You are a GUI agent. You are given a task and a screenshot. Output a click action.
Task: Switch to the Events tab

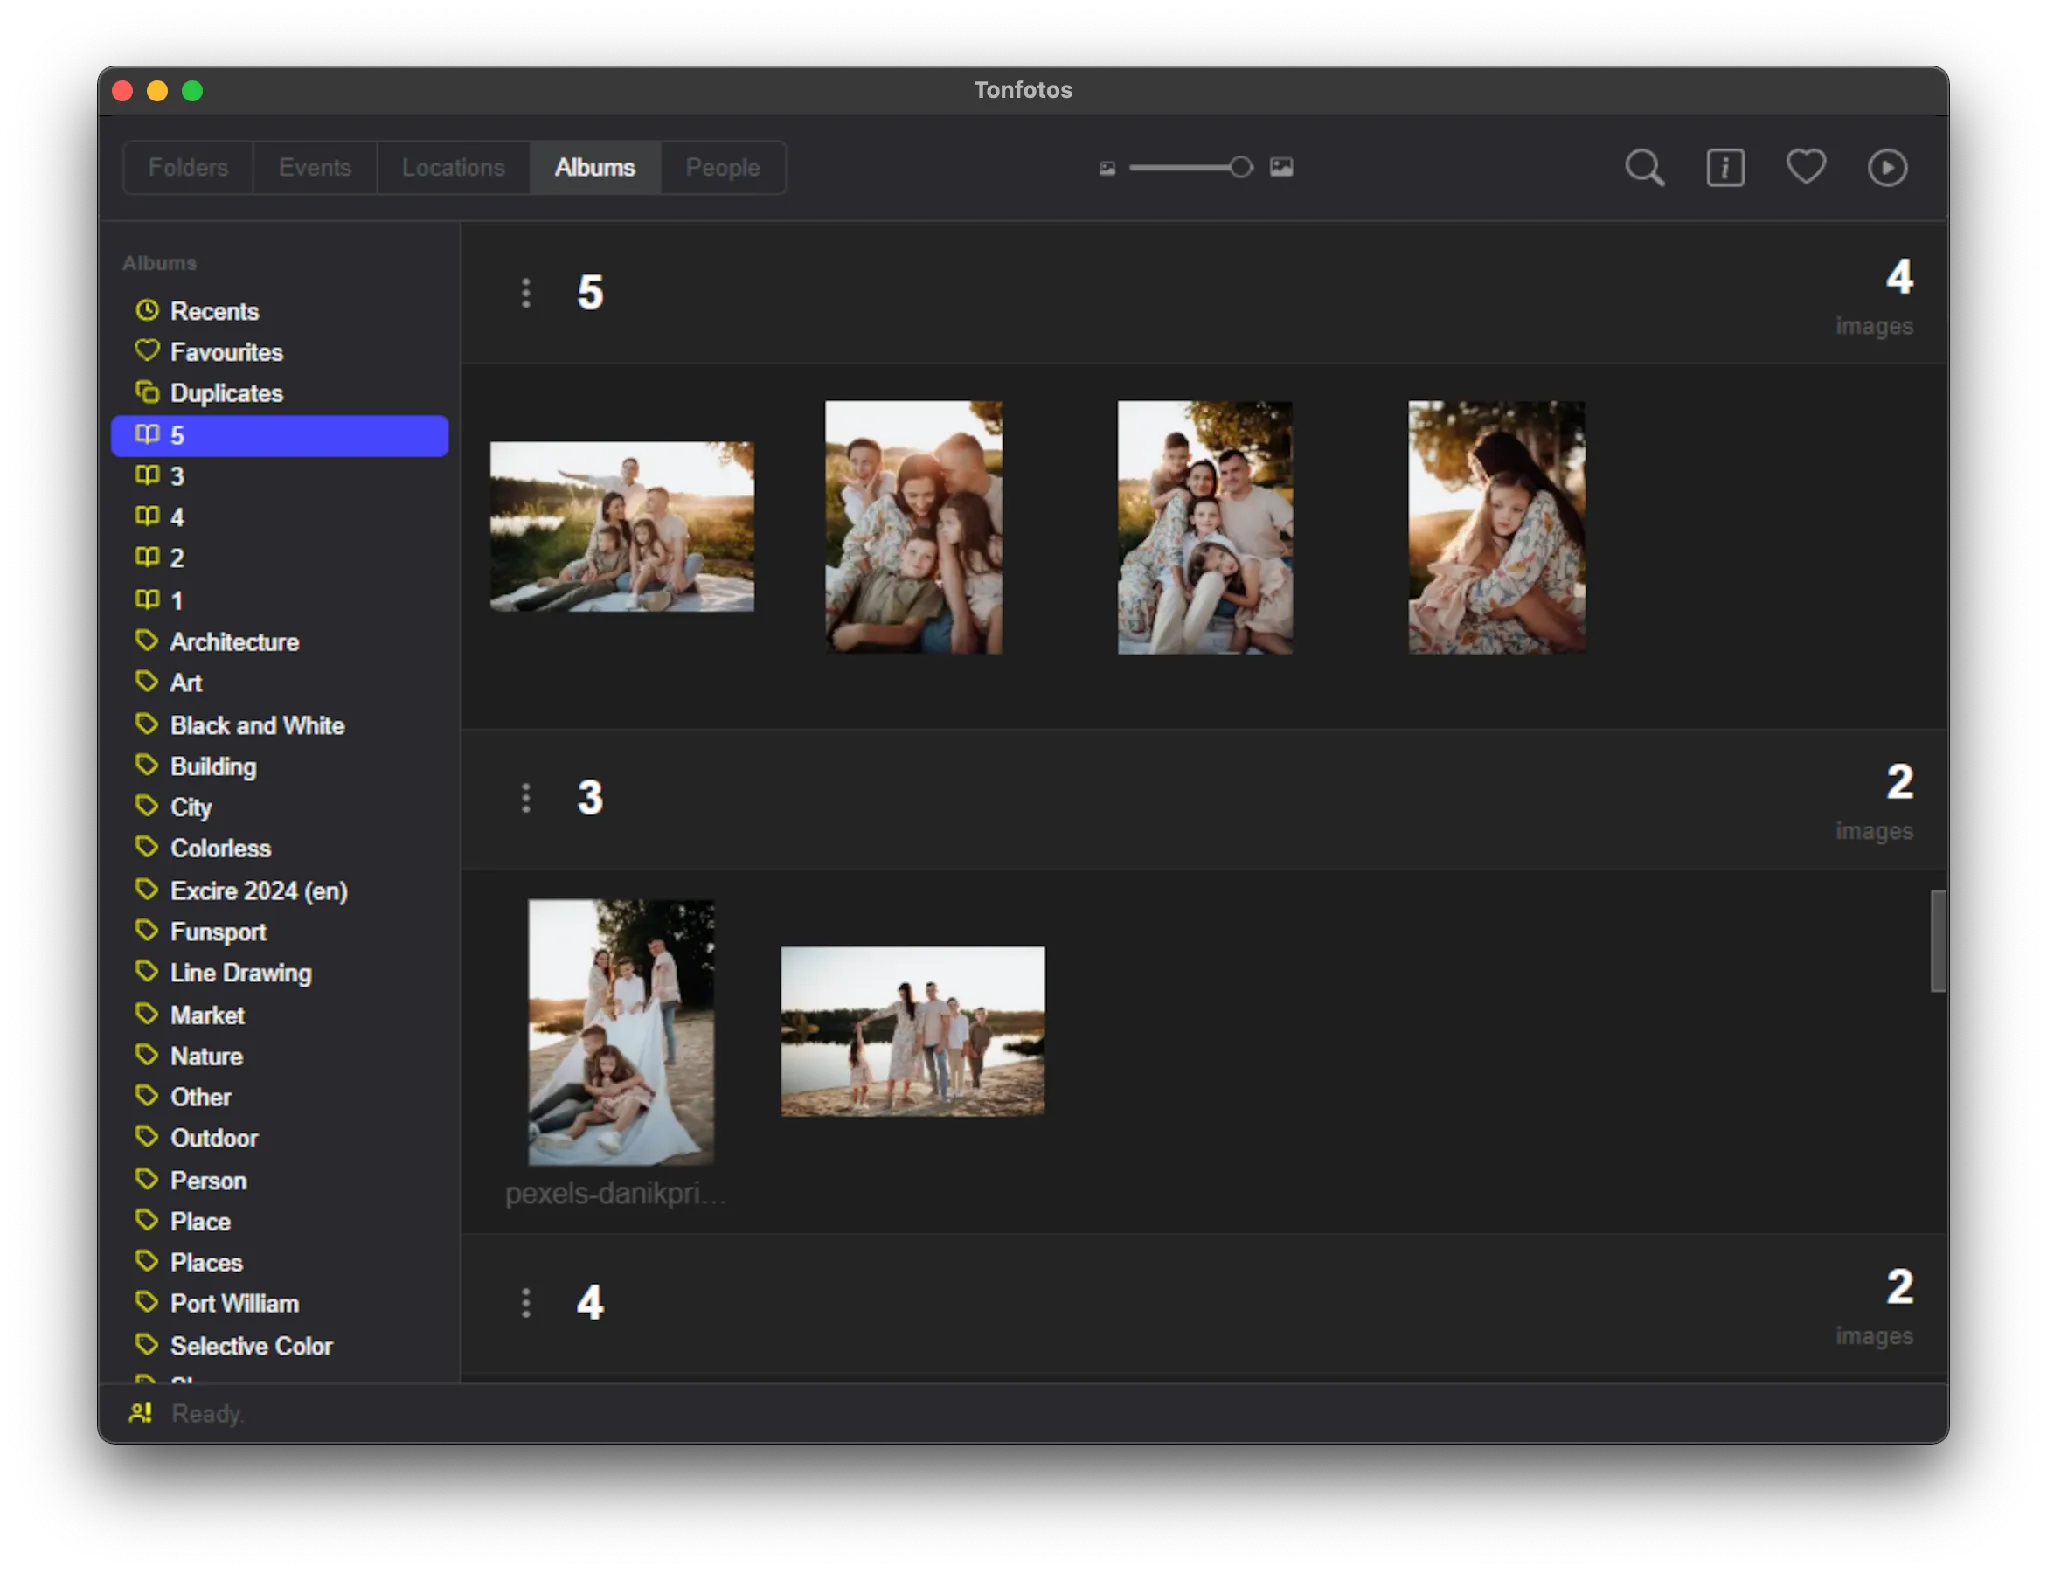pos(315,168)
